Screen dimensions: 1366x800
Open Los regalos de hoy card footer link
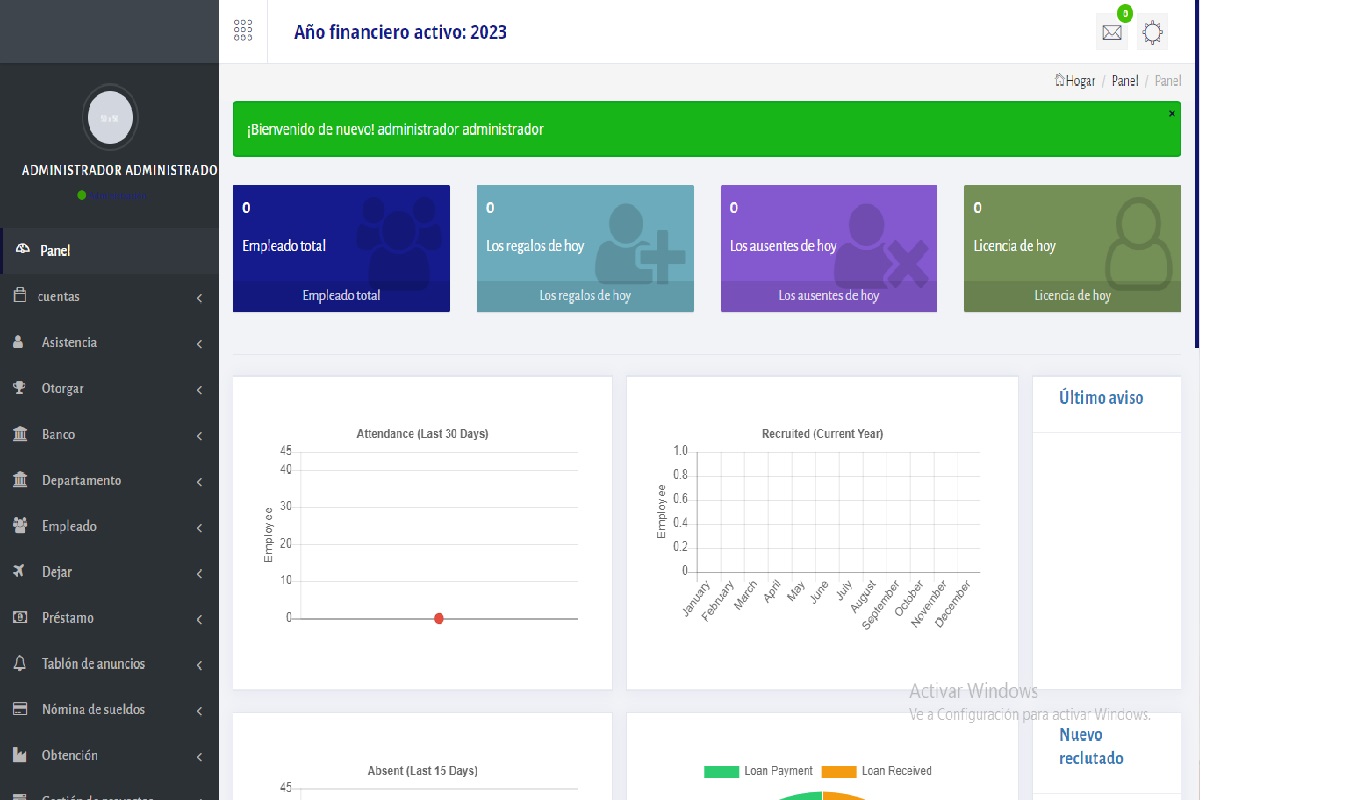pos(585,296)
